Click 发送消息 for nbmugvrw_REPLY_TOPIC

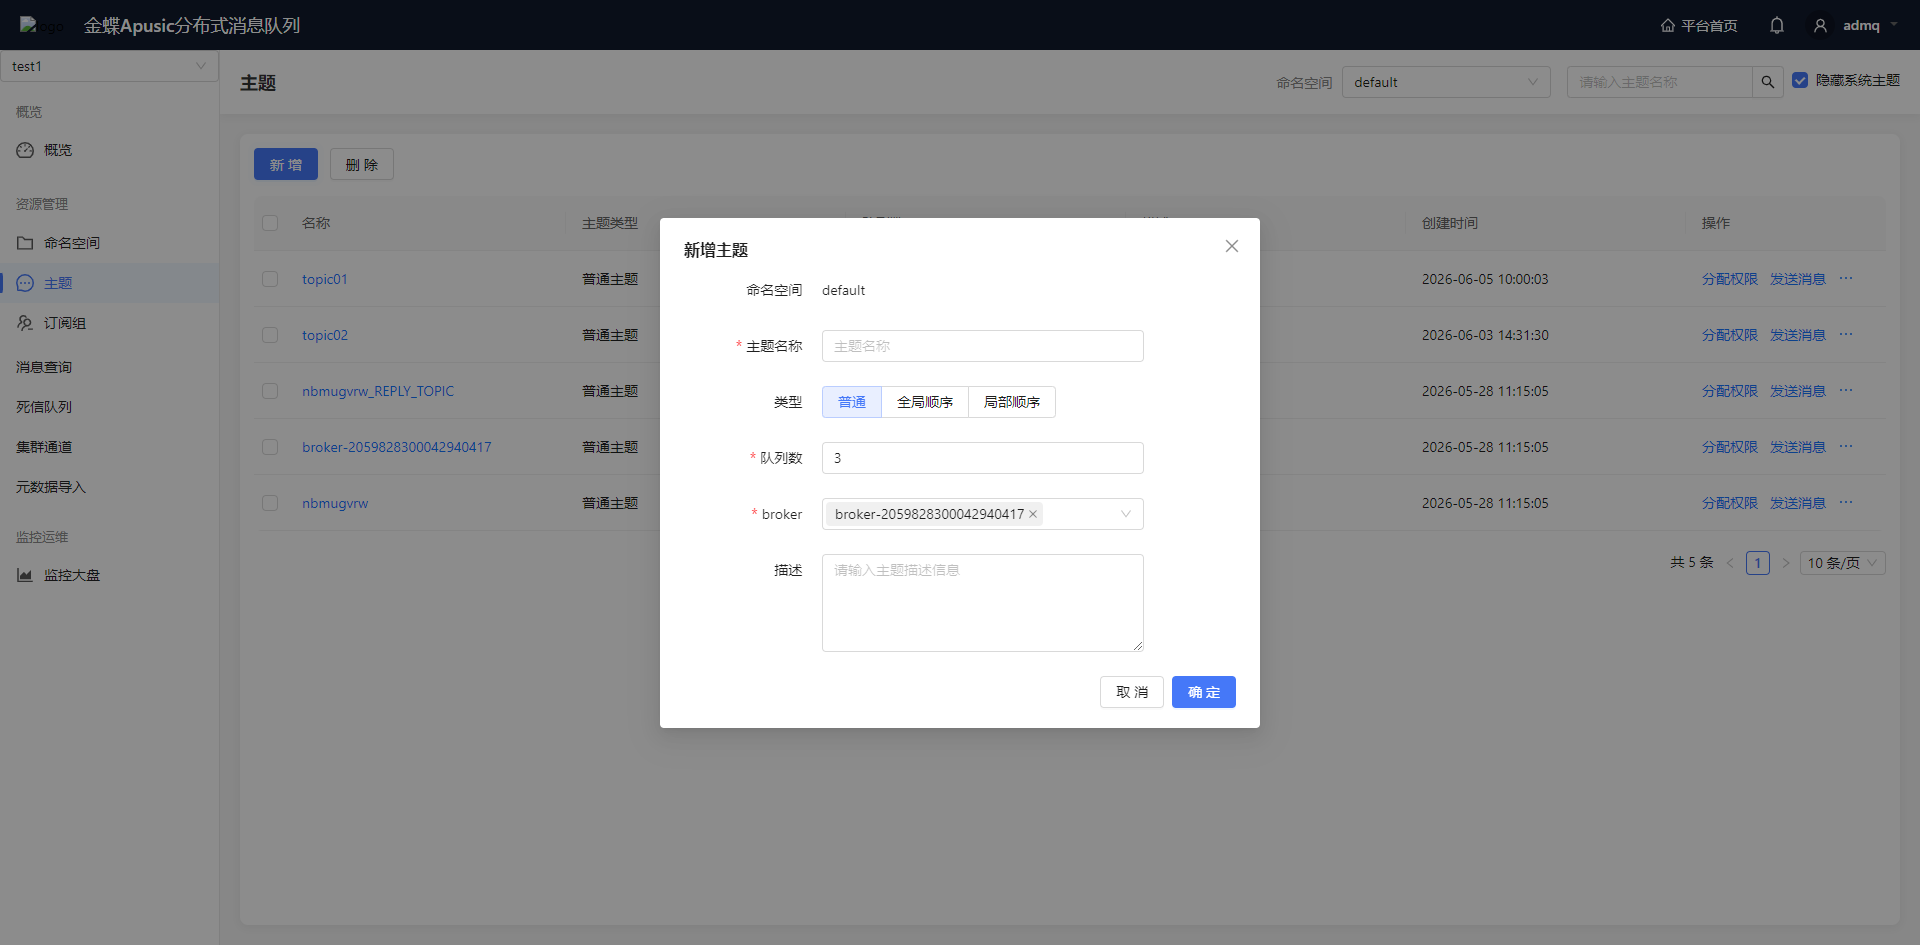[1798, 391]
